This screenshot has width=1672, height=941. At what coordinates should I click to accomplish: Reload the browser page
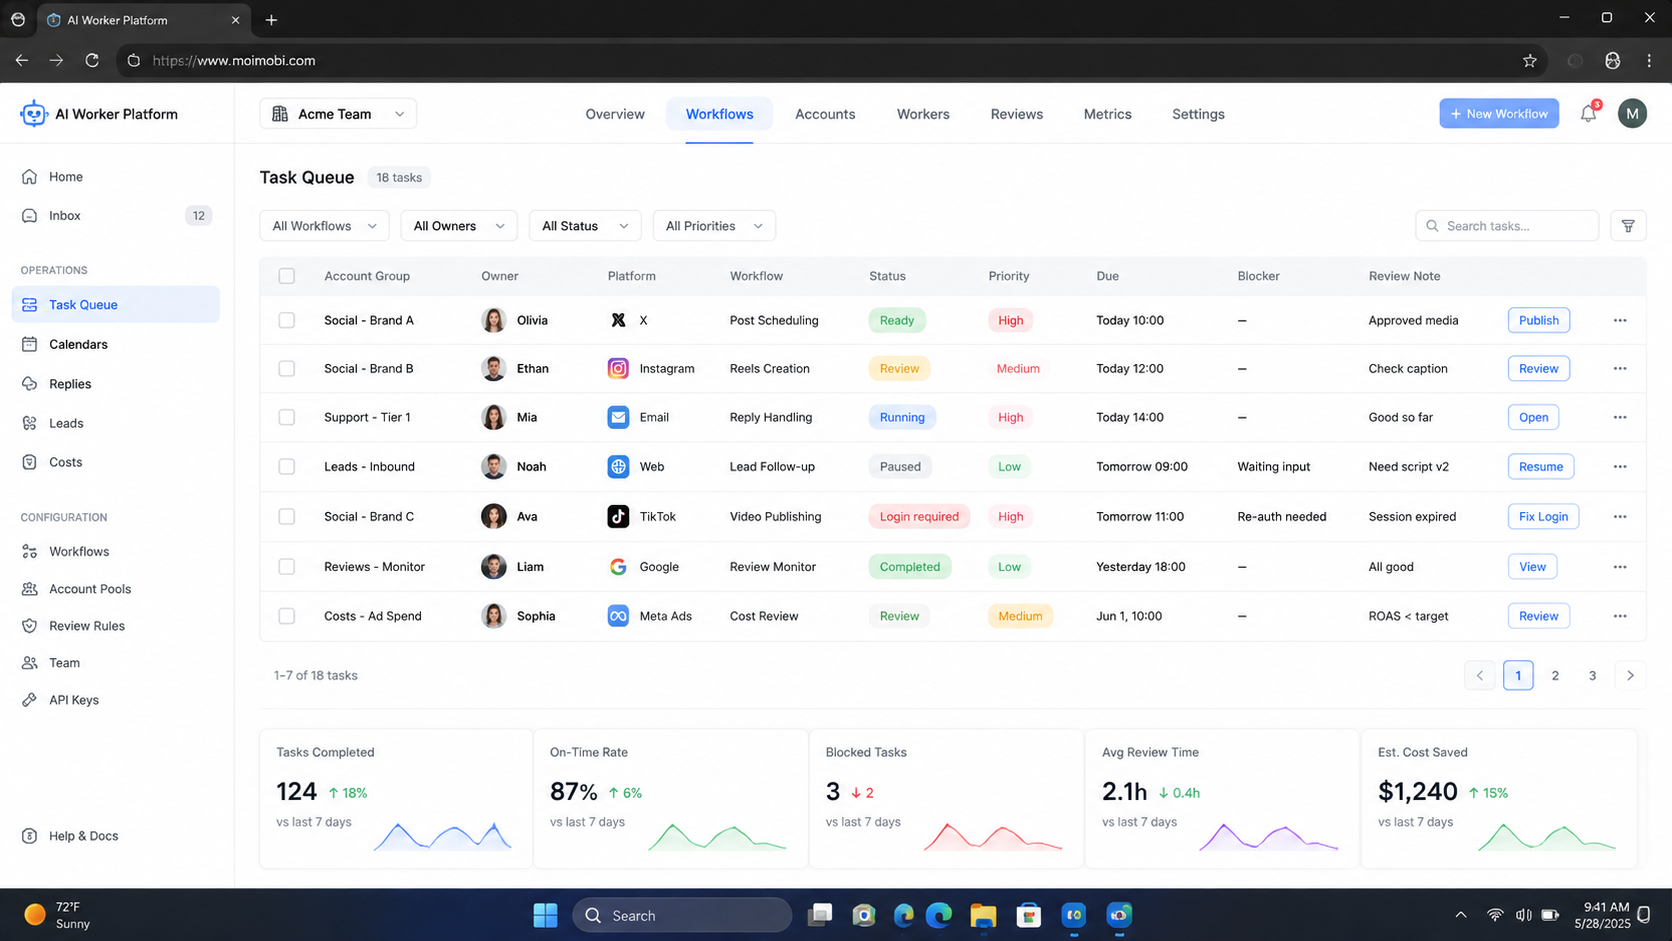92,61
